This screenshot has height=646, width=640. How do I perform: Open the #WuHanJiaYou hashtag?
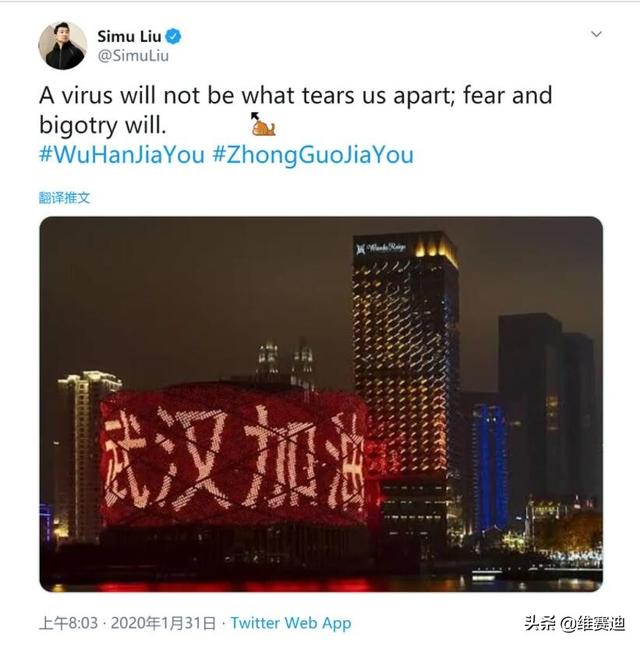122,155
